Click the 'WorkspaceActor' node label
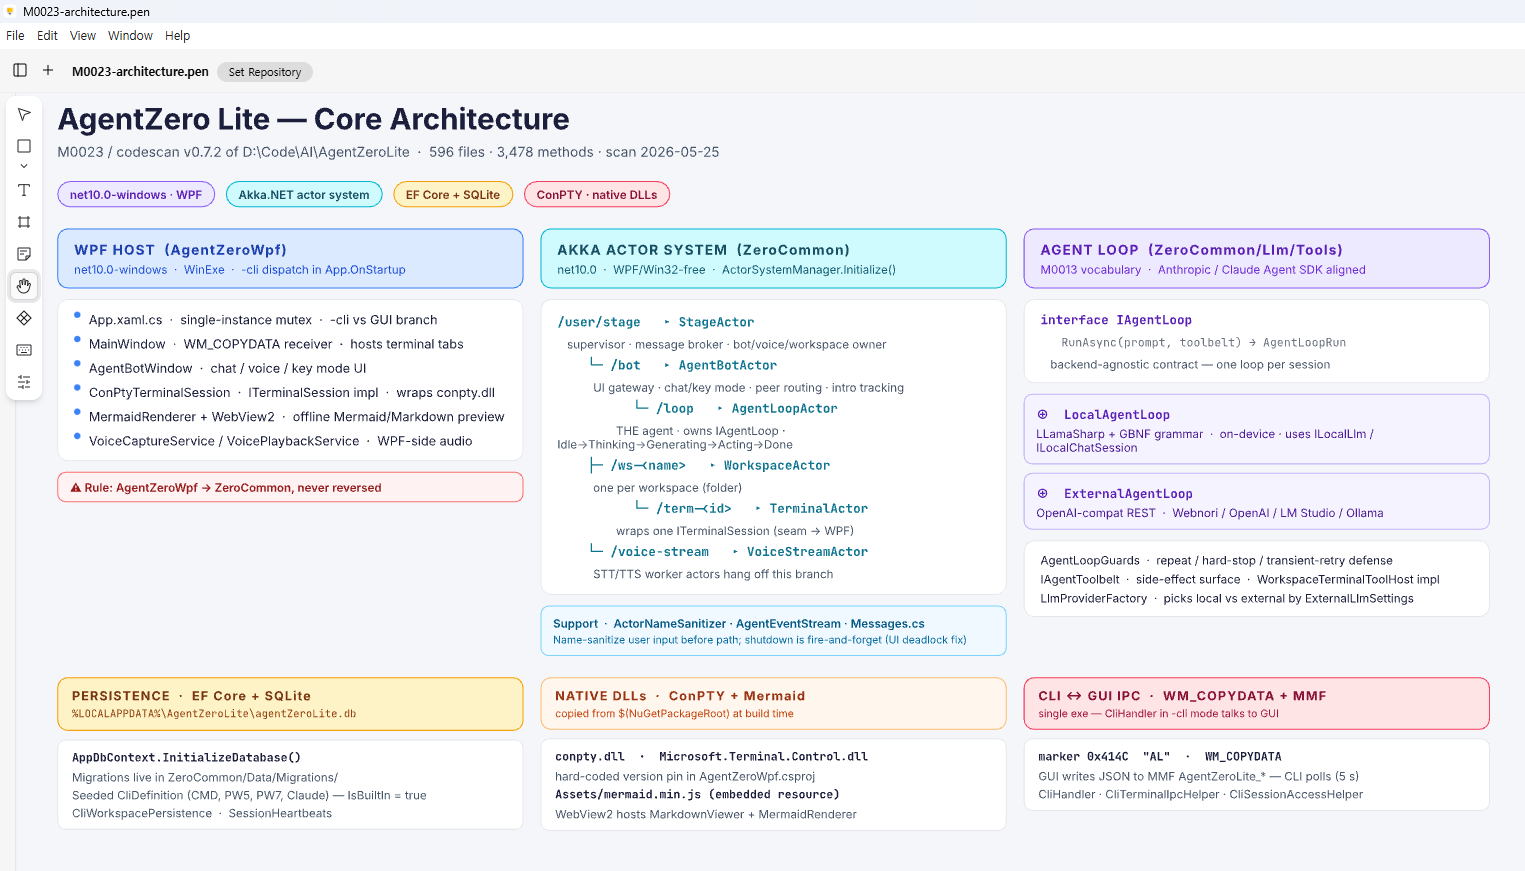This screenshot has width=1525, height=871. point(777,465)
